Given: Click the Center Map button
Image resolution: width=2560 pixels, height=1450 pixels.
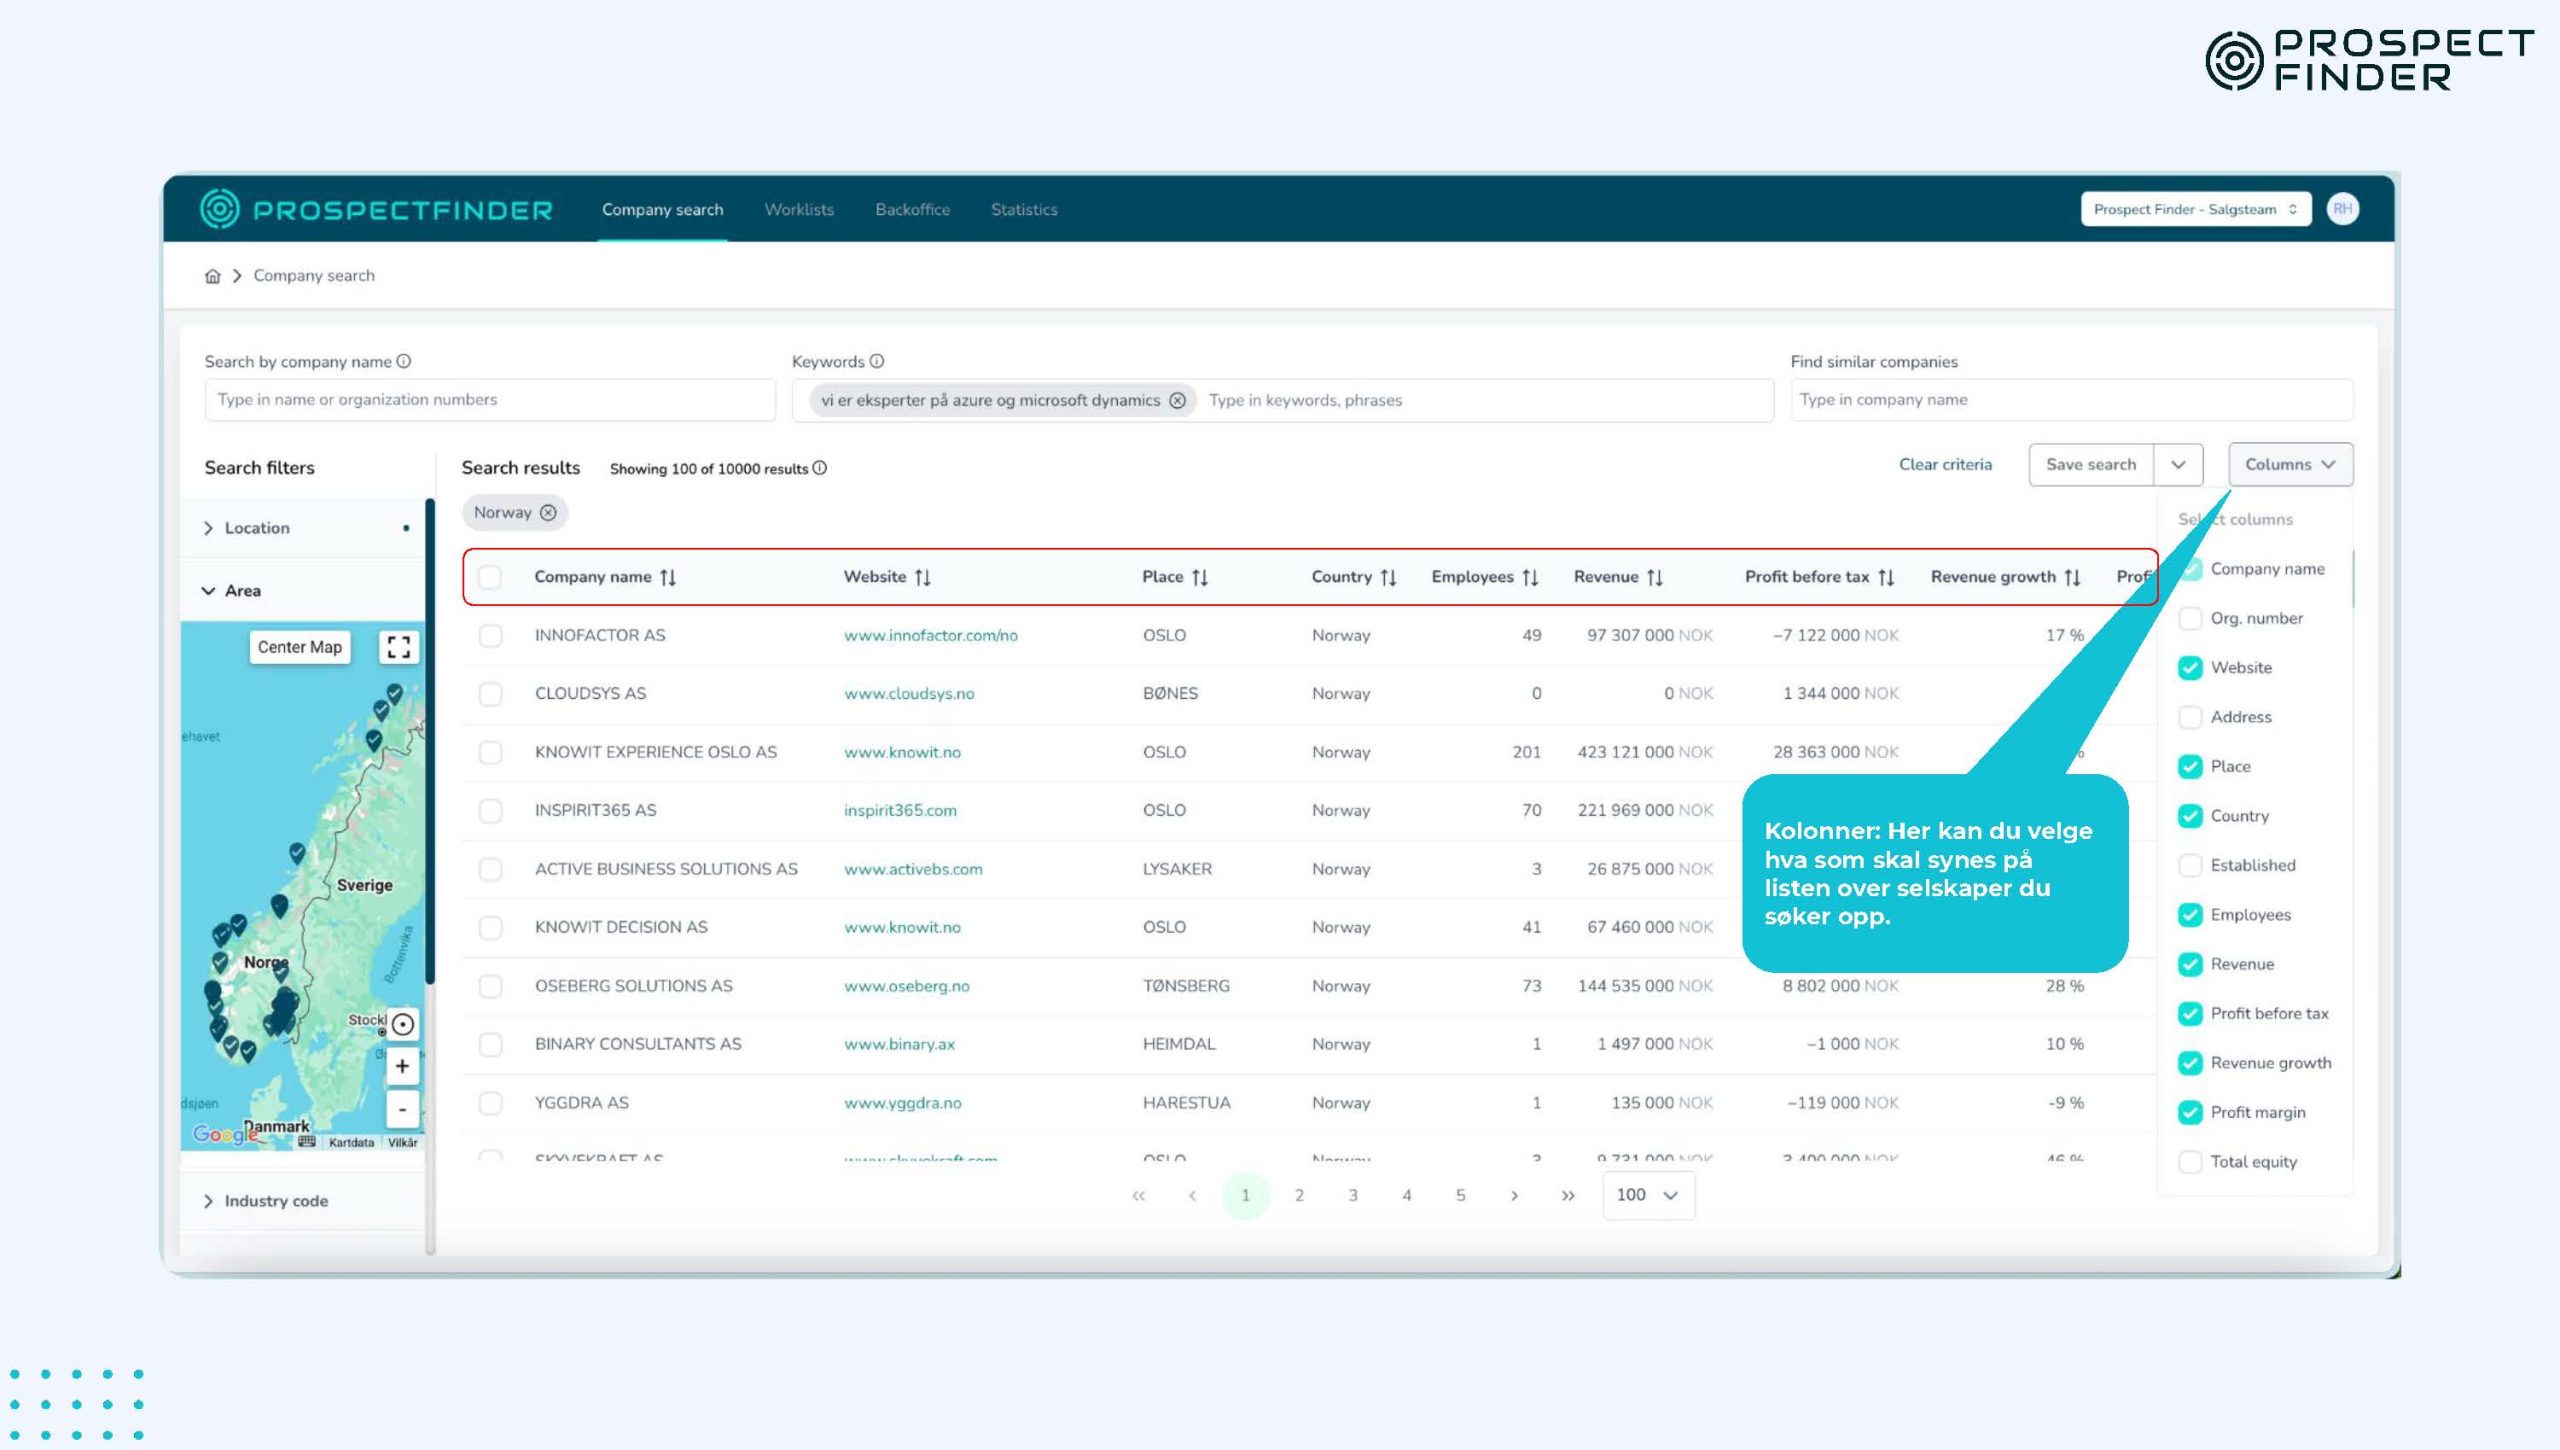Looking at the screenshot, I should pos(299,647).
